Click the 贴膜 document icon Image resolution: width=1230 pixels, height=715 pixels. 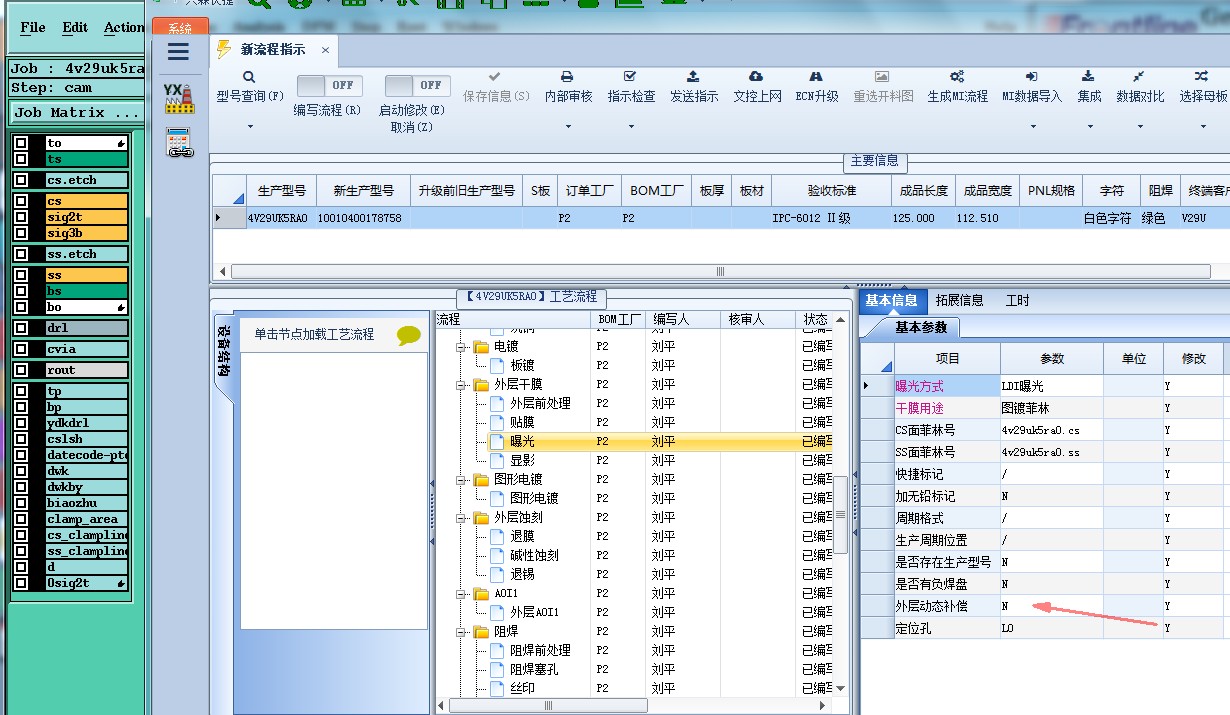coord(498,422)
